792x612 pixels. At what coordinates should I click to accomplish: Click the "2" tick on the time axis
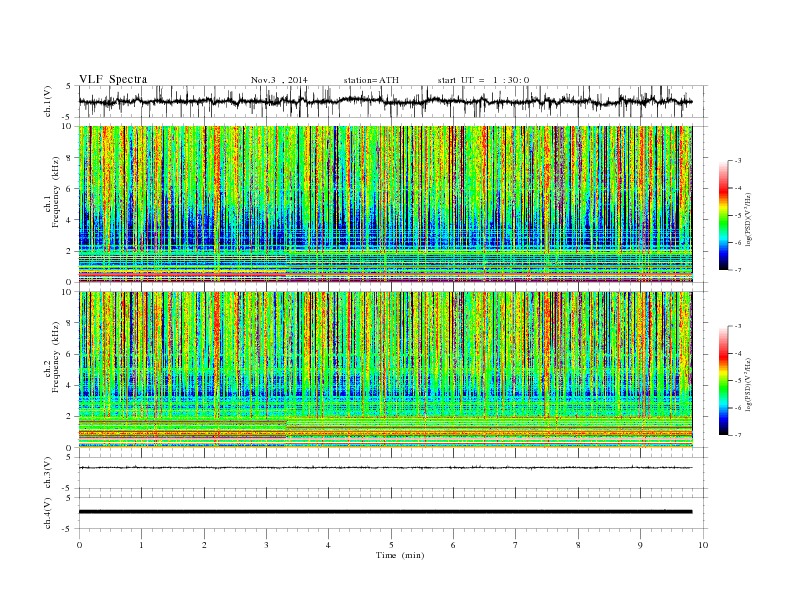(x=205, y=545)
